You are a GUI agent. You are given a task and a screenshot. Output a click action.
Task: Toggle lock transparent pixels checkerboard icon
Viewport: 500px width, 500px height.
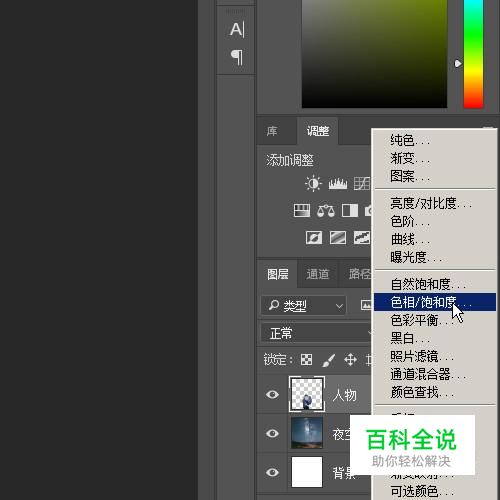point(306,360)
